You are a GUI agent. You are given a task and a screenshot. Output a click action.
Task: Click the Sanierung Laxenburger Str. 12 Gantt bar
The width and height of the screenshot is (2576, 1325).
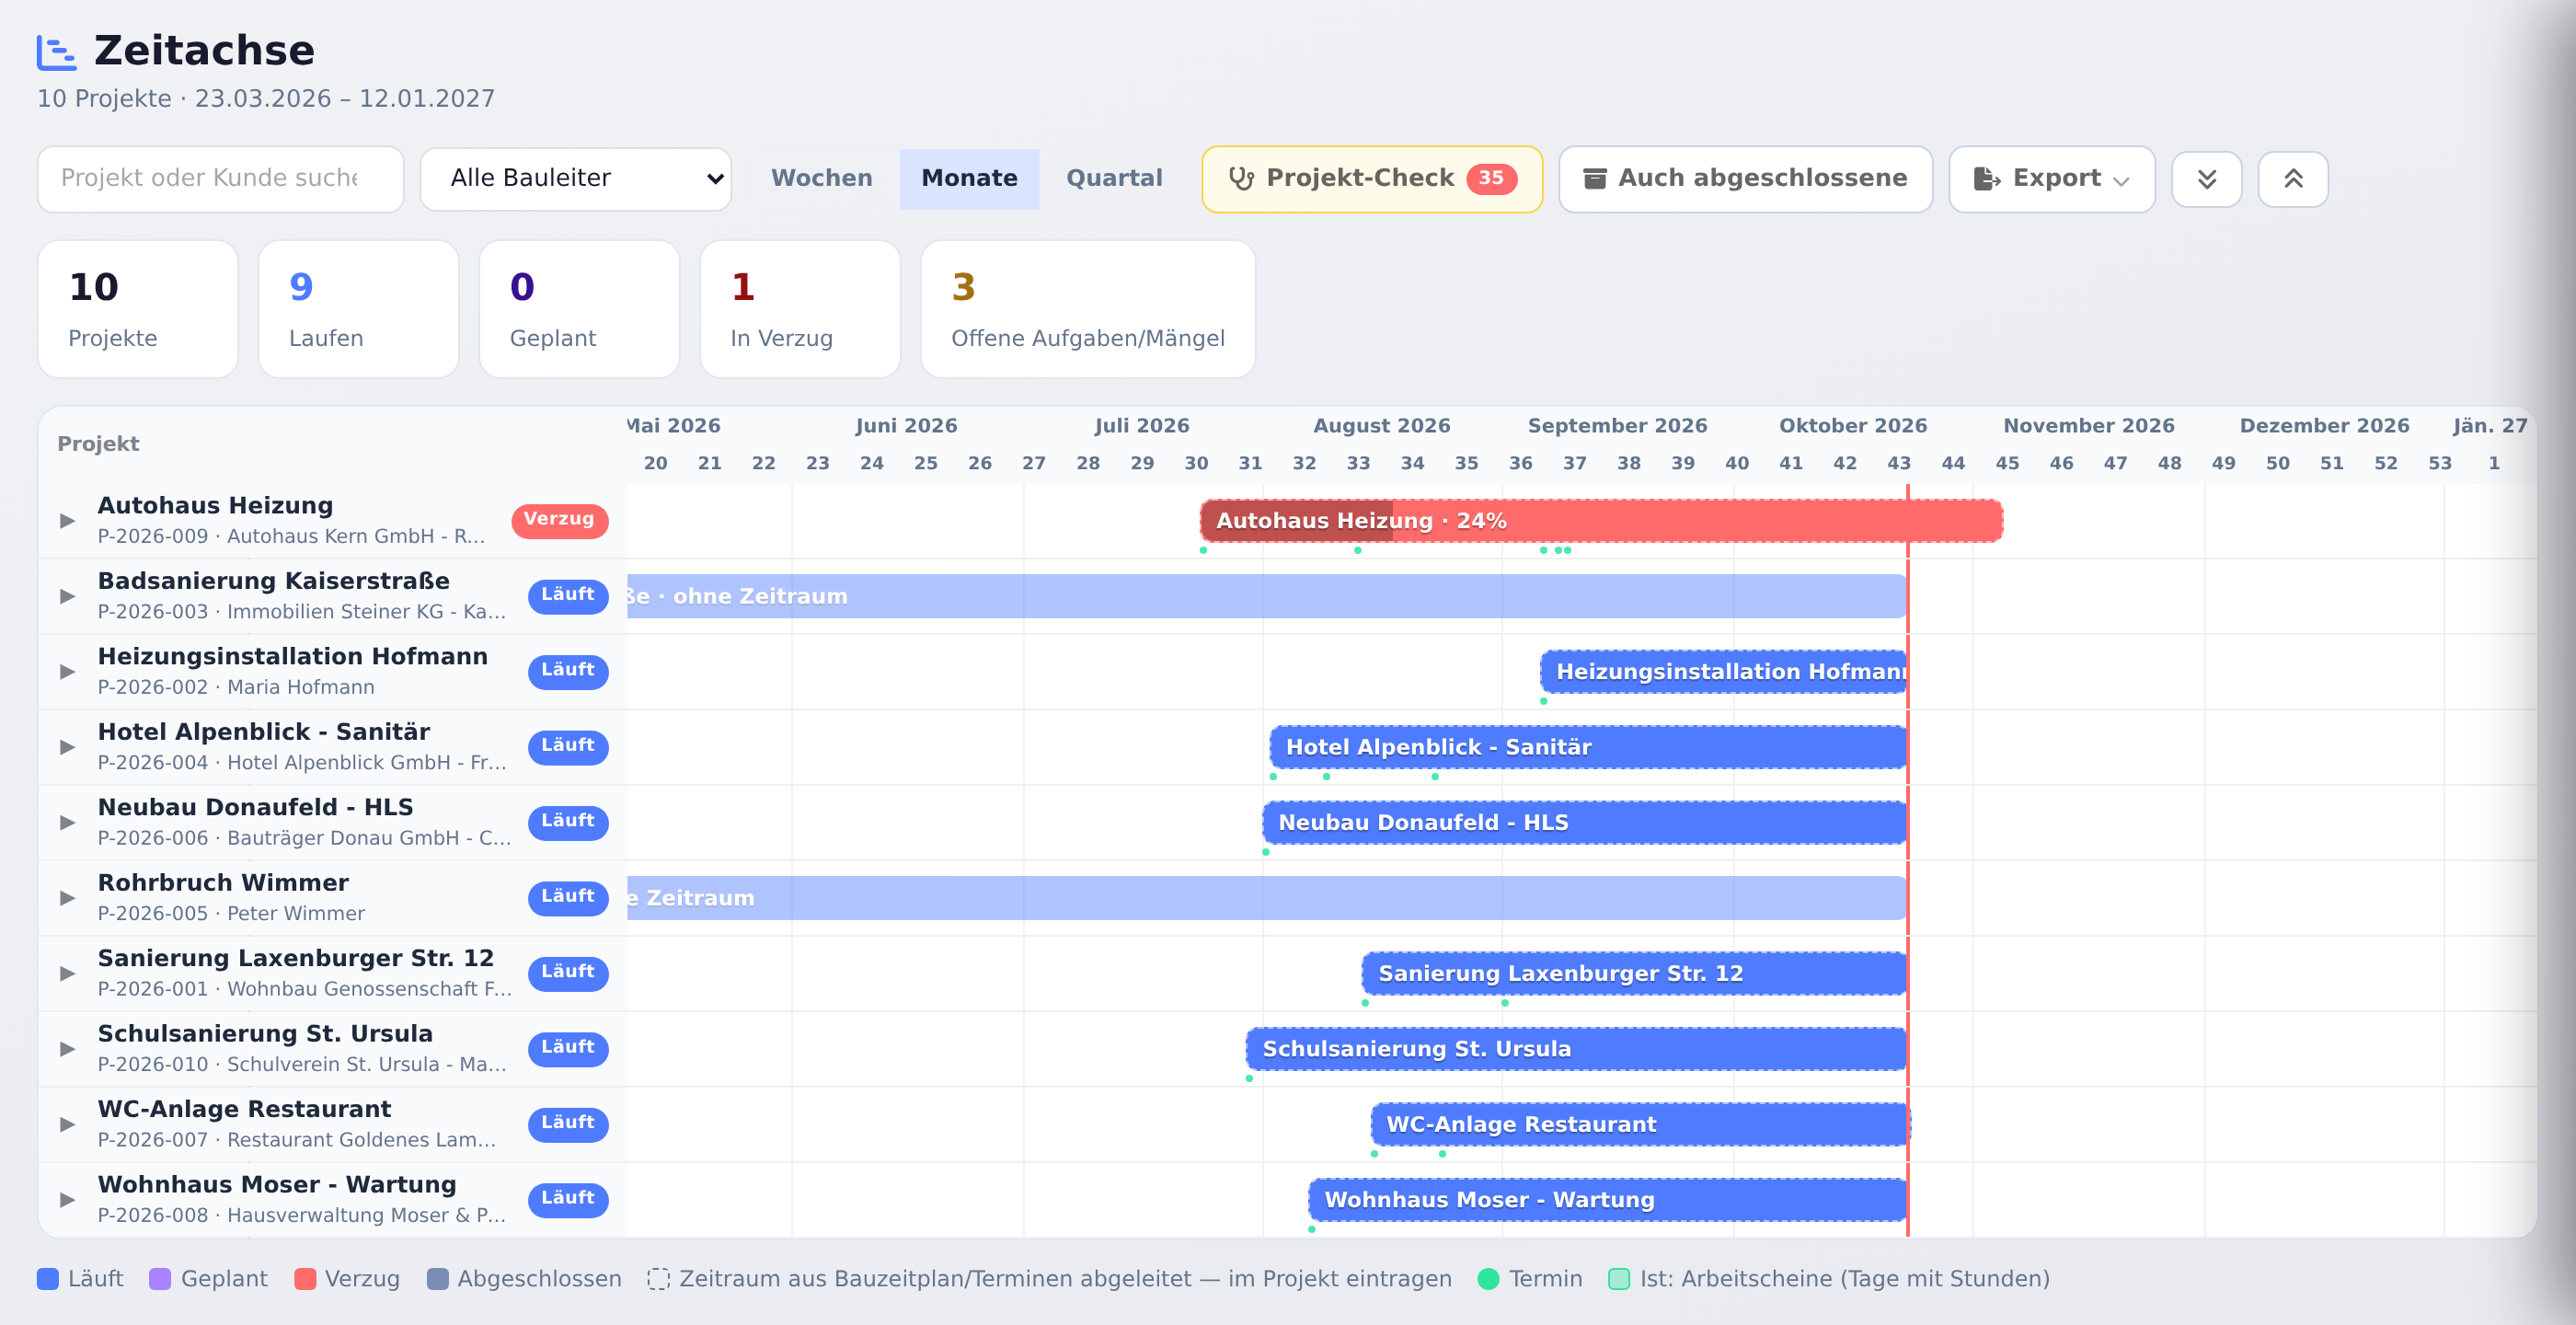pos(1634,974)
